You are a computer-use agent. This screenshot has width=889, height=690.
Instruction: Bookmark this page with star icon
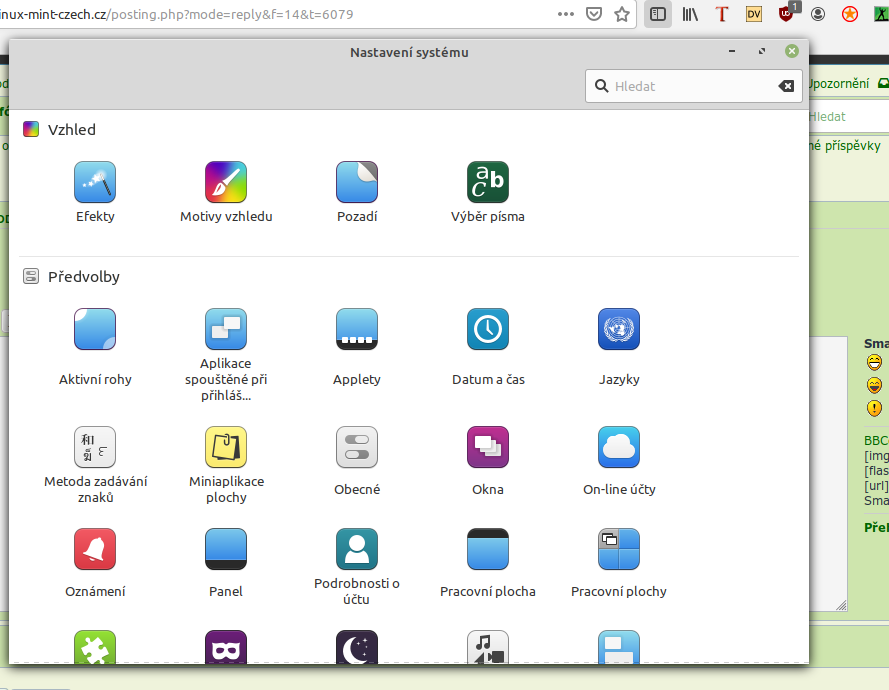coord(622,15)
